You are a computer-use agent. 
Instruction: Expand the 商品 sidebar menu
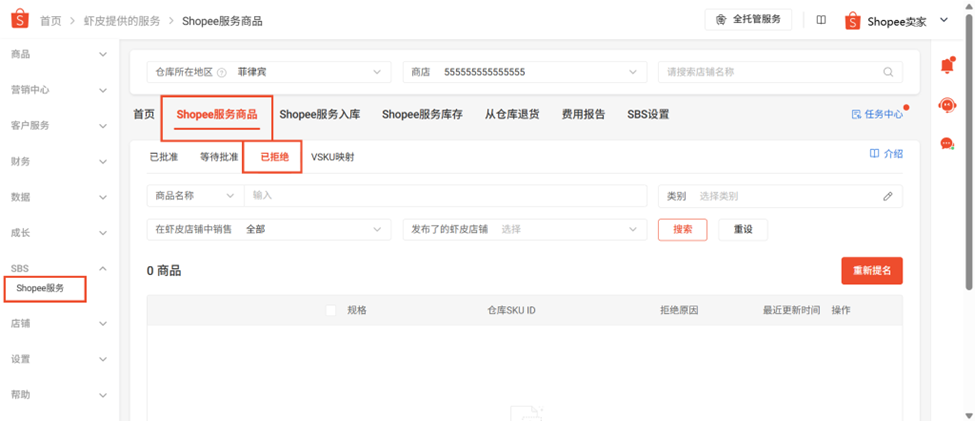(103, 55)
